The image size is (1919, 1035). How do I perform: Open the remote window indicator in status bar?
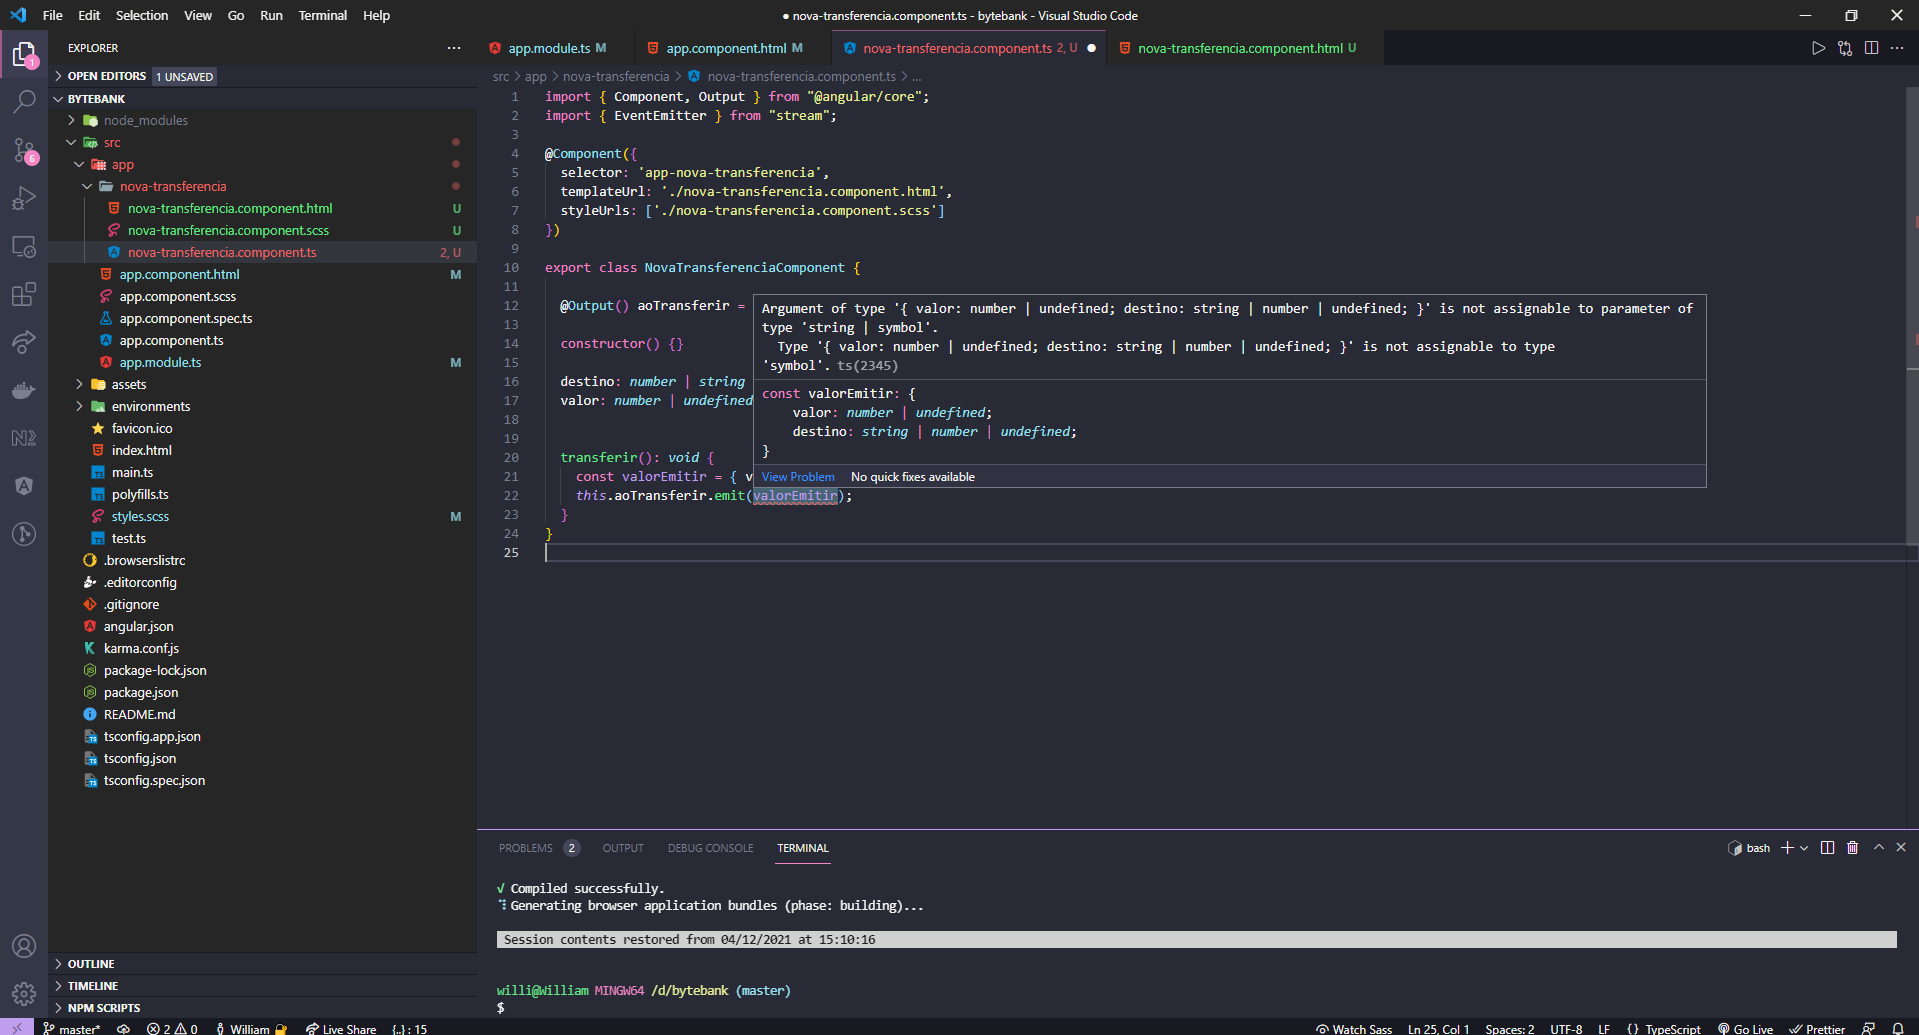click(x=17, y=1028)
